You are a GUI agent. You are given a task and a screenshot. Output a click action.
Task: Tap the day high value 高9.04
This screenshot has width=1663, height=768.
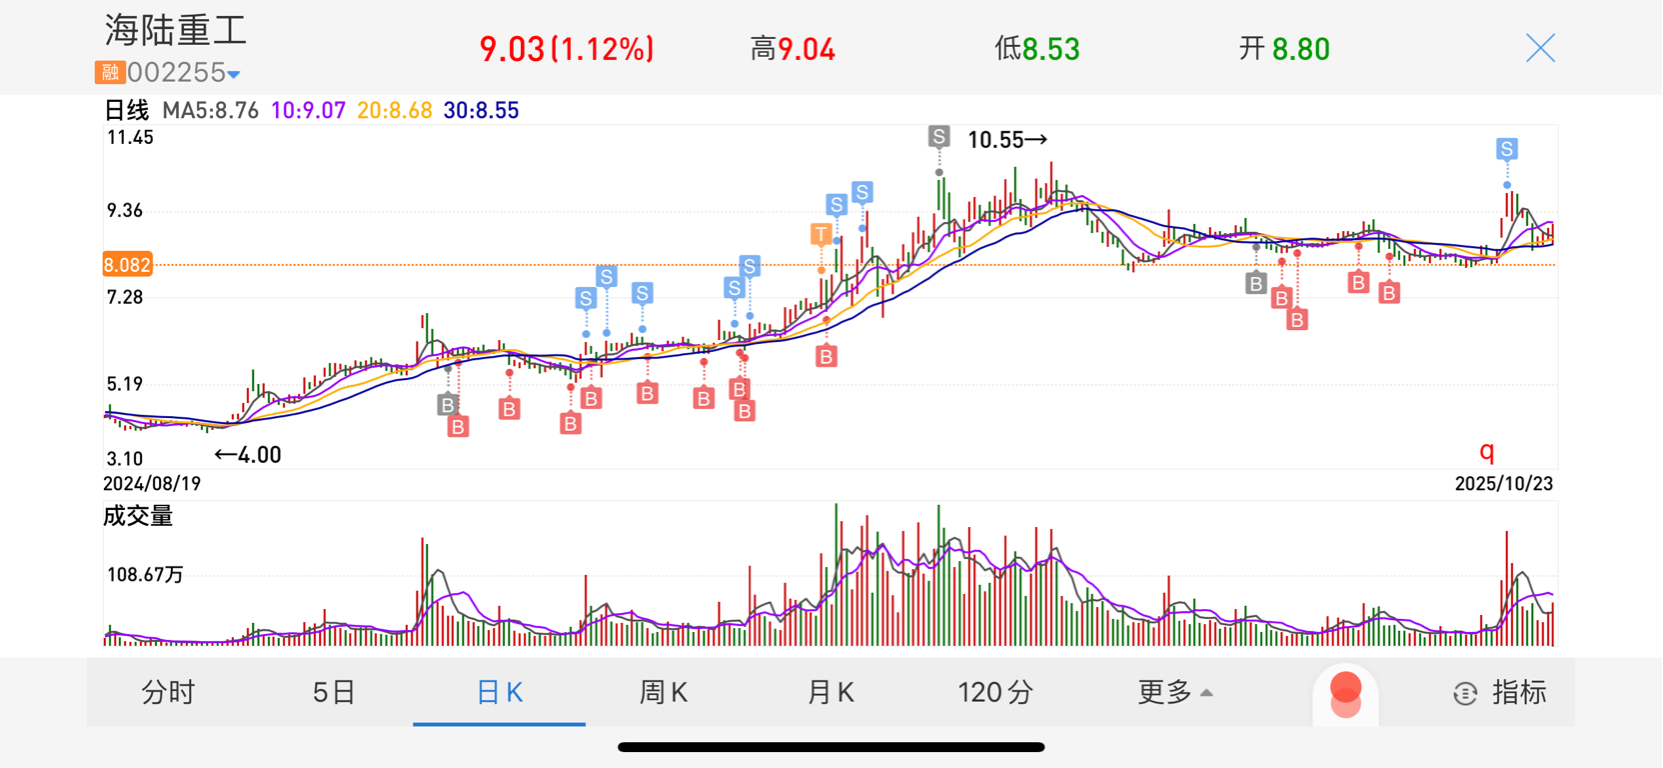point(793,49)
